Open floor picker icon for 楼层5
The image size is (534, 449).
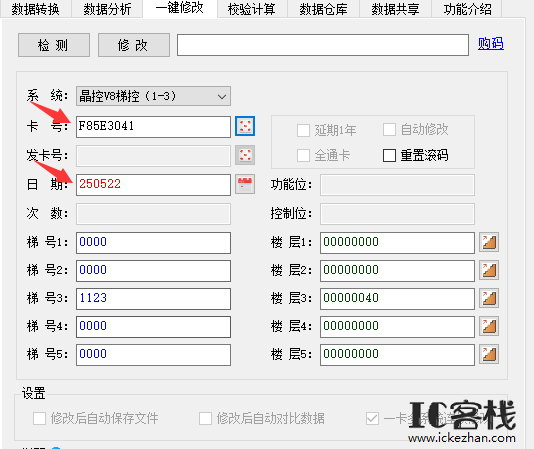point(489,354)
